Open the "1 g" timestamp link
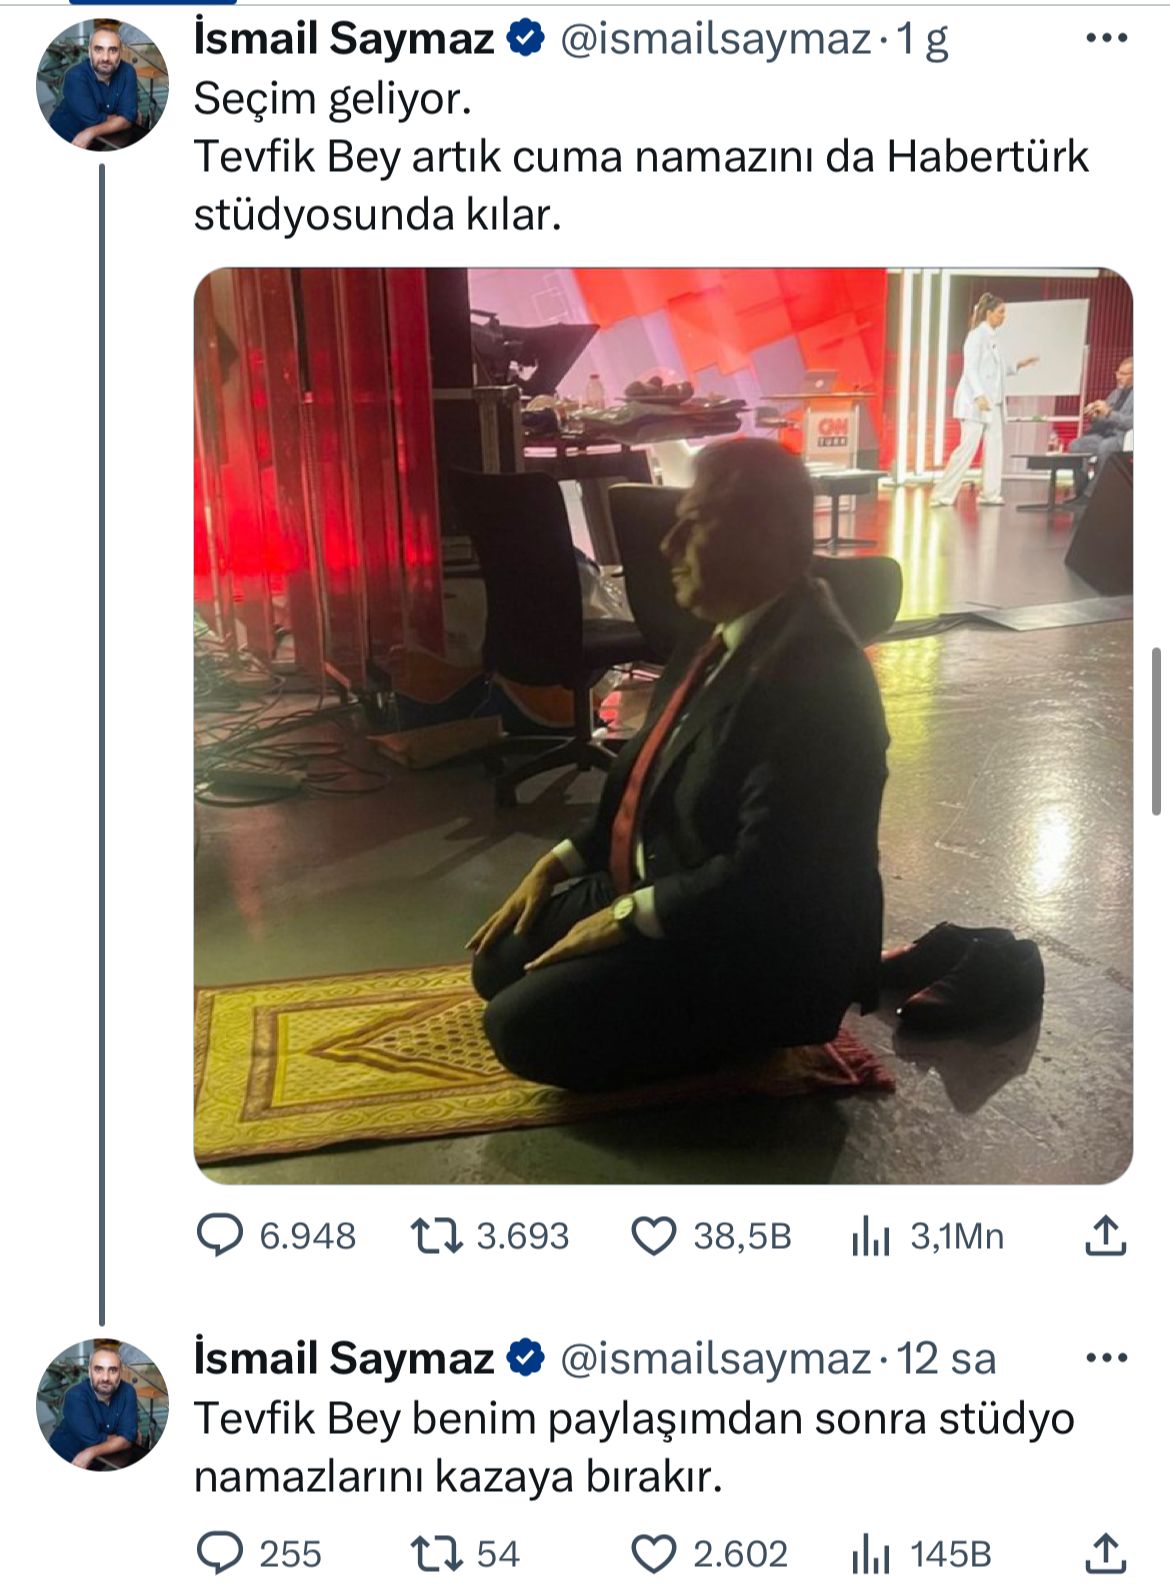The image size is (1170, 1594). coord(922,39)
